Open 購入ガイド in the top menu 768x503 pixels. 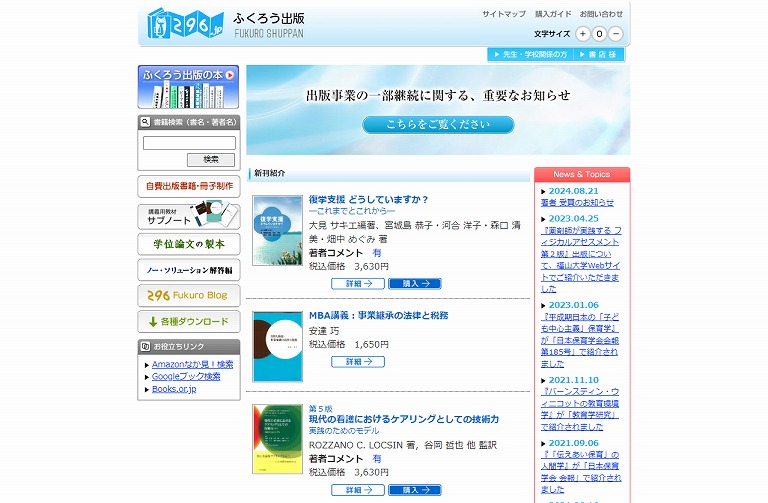[553, 14]
